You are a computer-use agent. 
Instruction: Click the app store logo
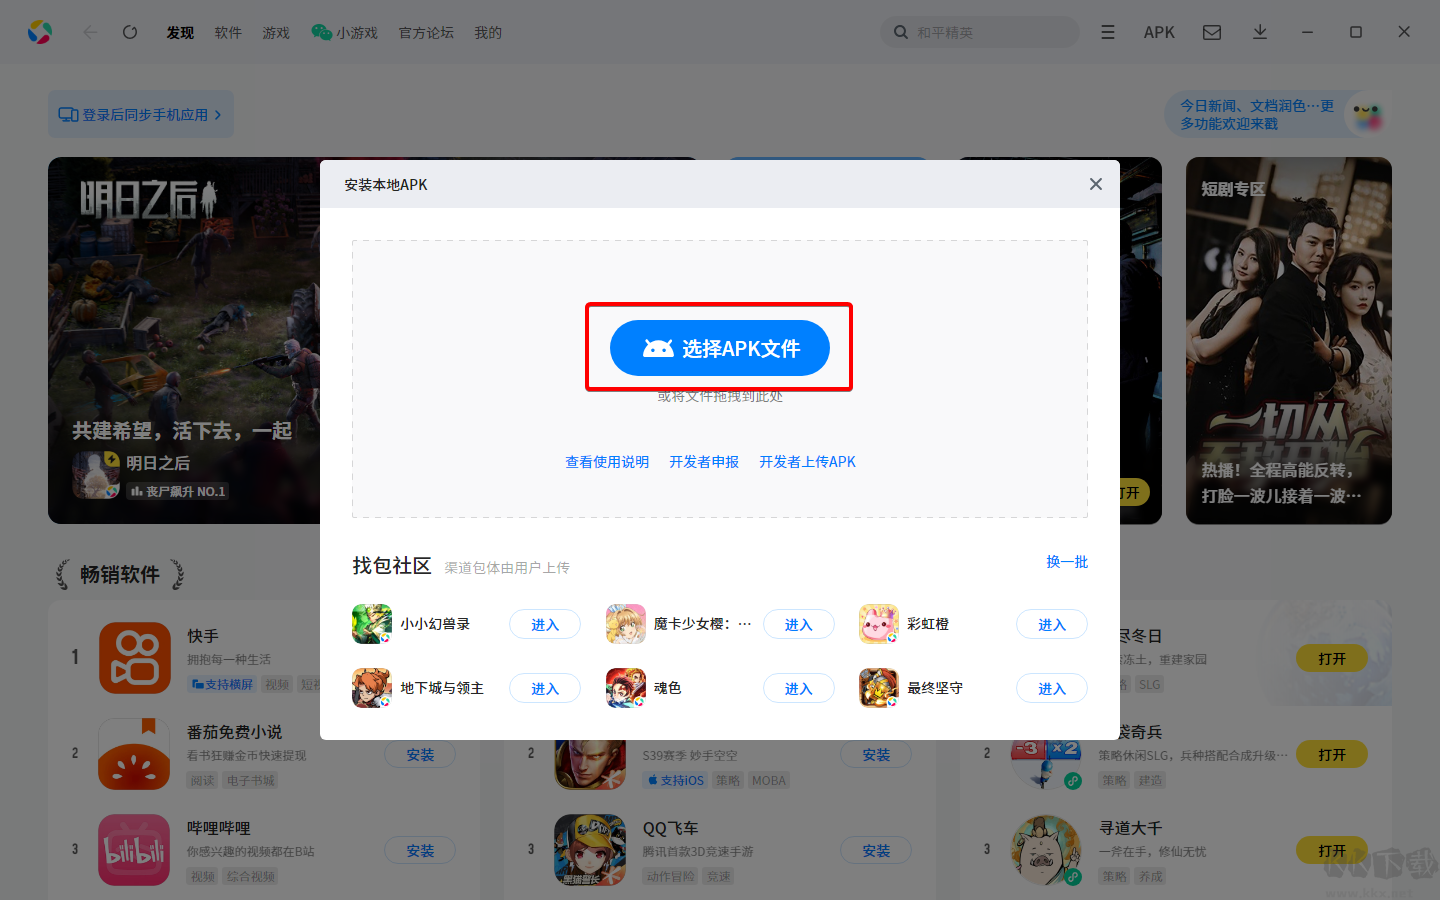[x=40, y=31]
